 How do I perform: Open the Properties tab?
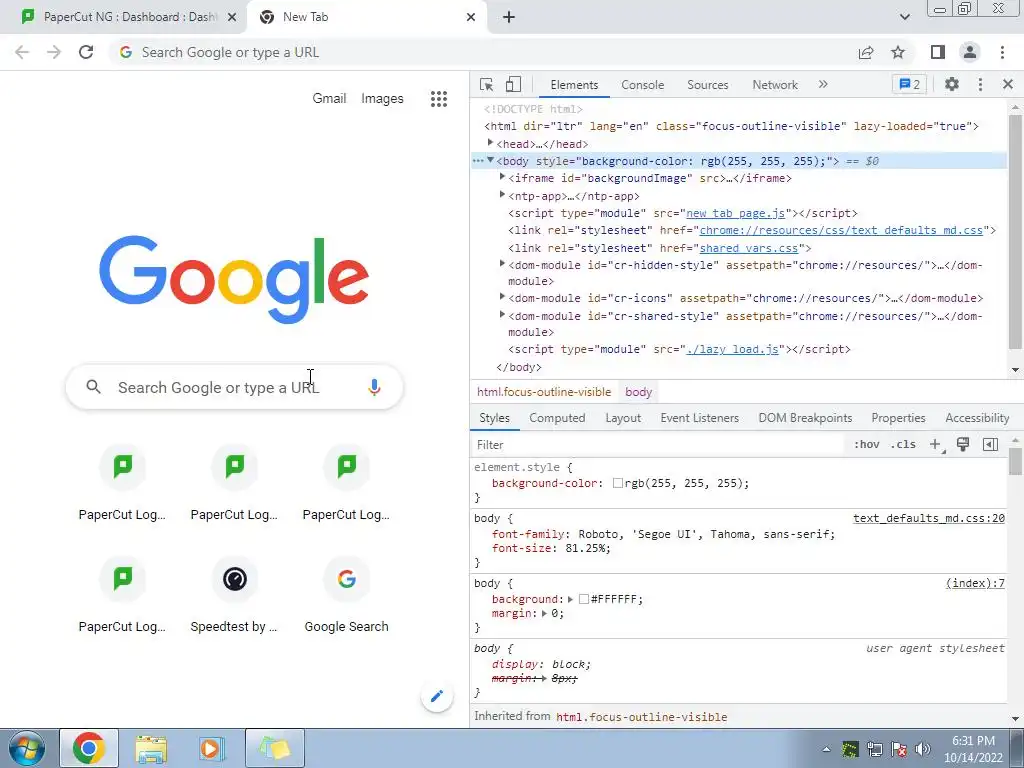[x=898, y=418]
